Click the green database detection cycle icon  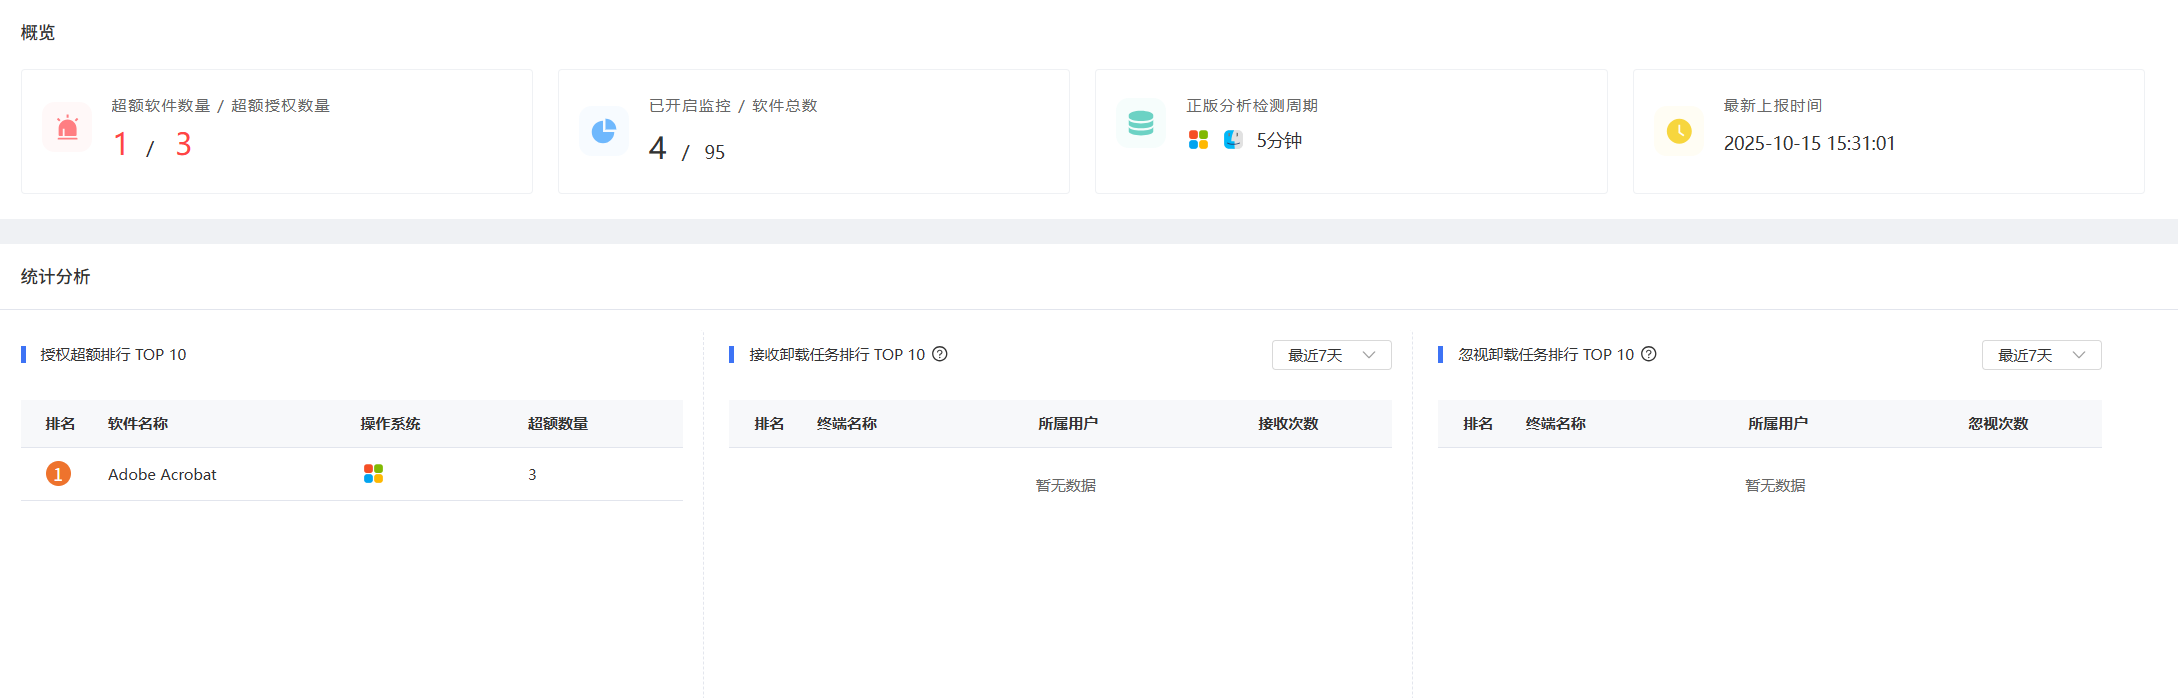pyautogui.click(x=1140, y=124)
